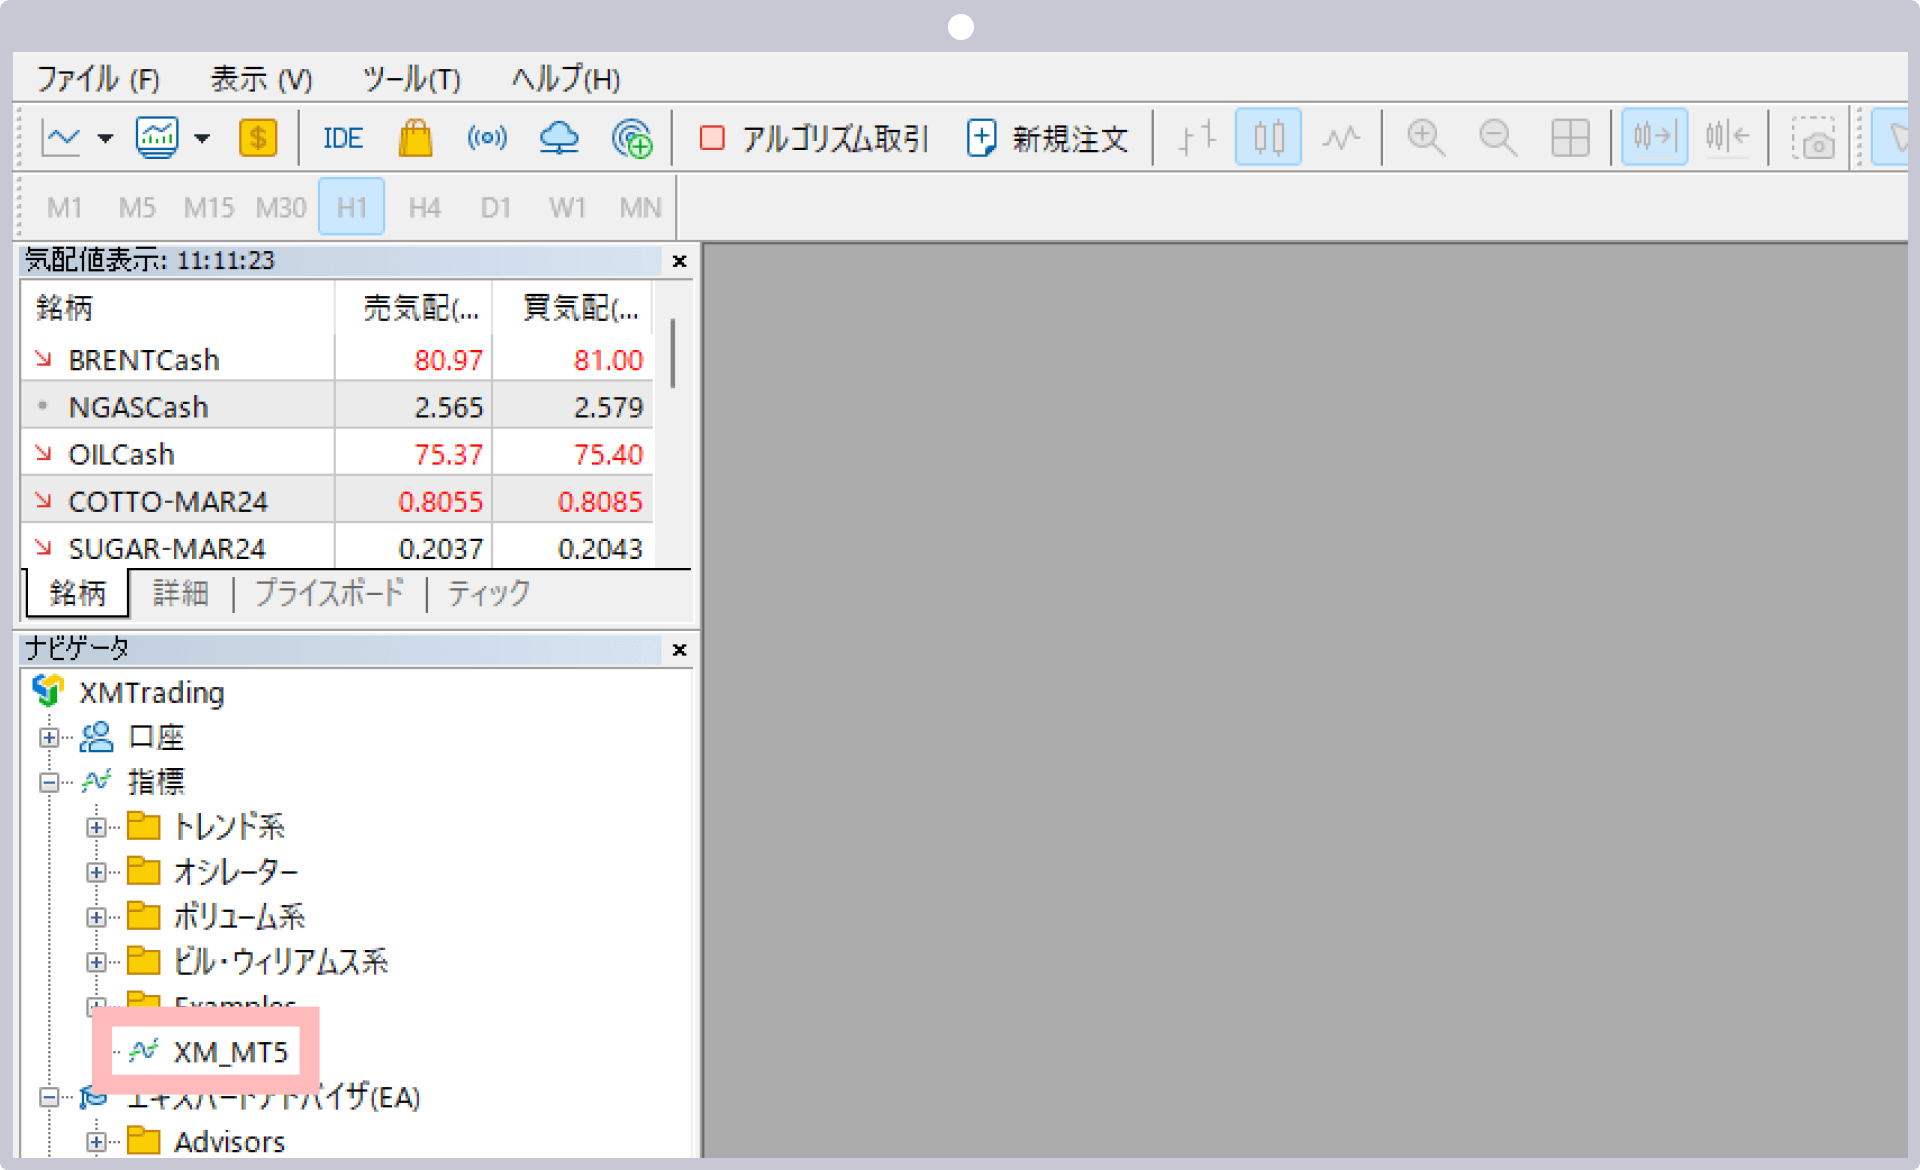Viewport: 1920px width, 1170px height.
Task: Select the BRENTCash symbol row
Action: coord(337,359)
